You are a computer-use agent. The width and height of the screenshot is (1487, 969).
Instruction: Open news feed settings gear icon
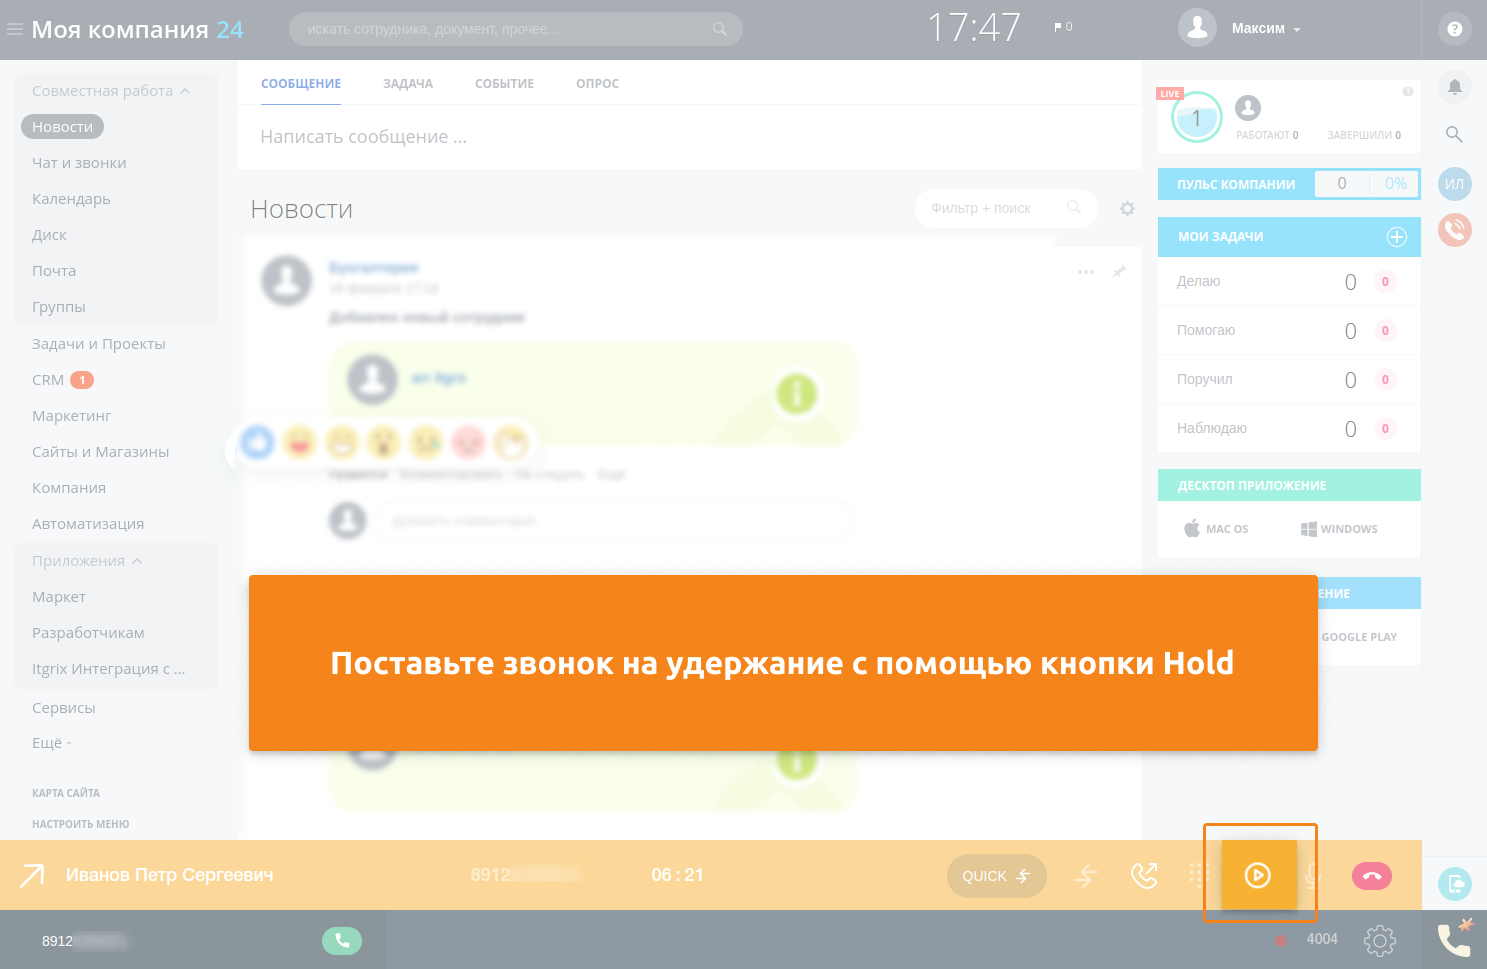[1127, 208]
